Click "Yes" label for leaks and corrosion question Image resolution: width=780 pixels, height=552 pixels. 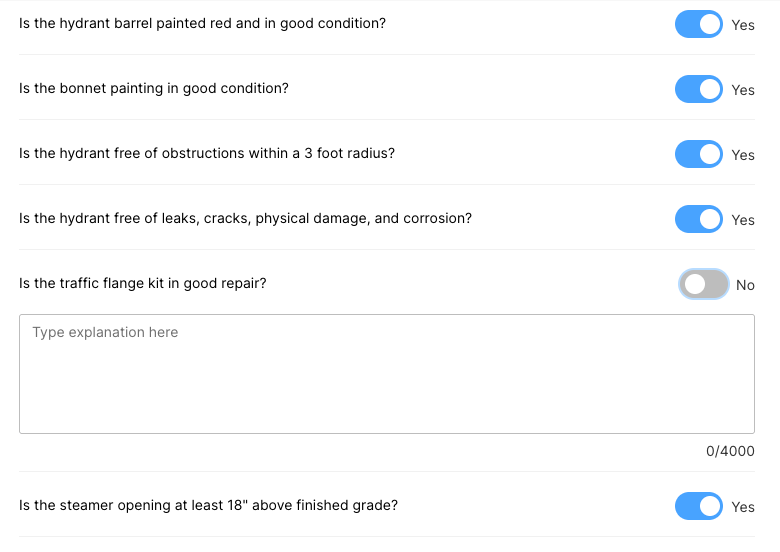click(x=743, y=220)
